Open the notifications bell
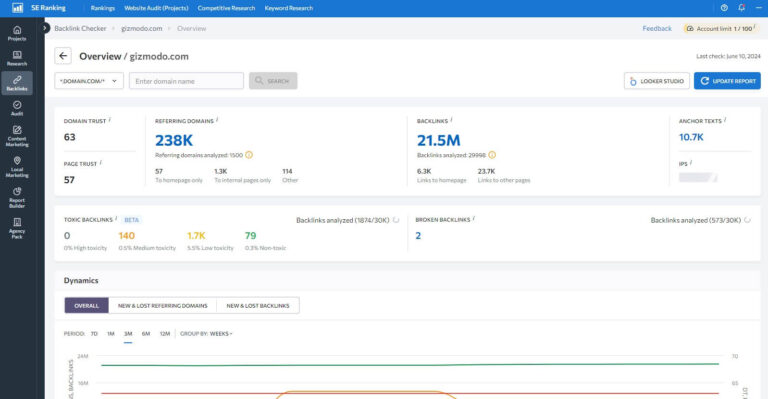The image size is (768, 399). pos(742,8)
